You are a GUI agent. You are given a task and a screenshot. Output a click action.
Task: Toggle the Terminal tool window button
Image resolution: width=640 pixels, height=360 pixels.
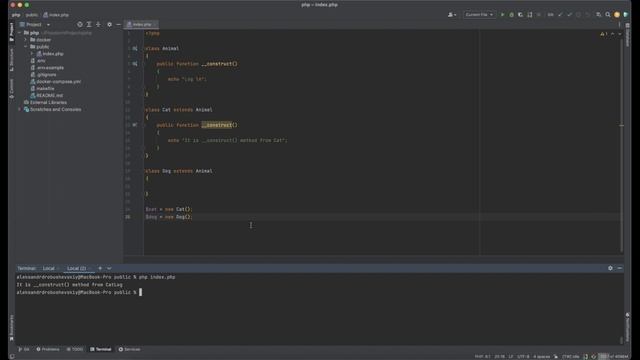tap(101, 349)
